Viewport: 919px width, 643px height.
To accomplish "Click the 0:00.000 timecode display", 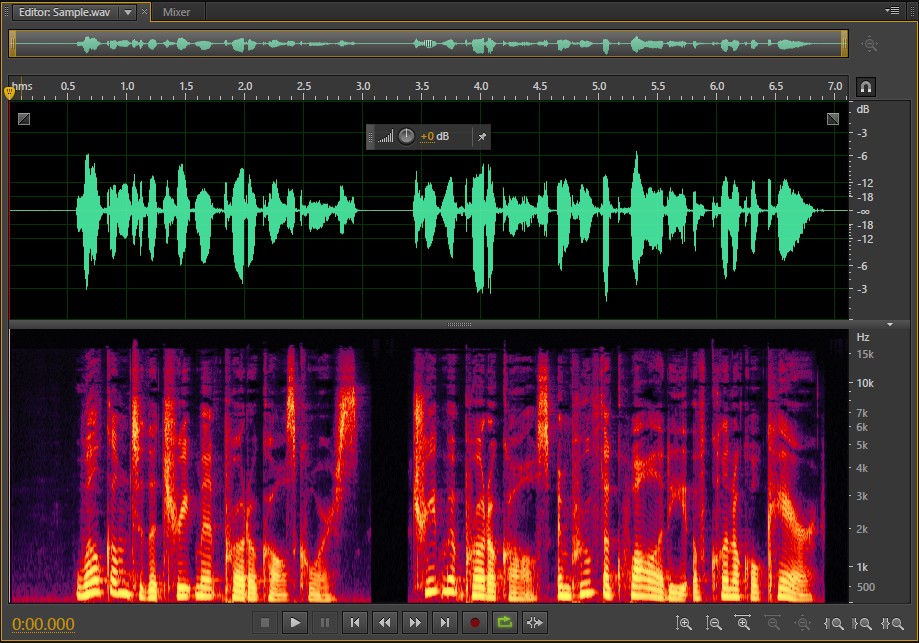I will [43, 624].
